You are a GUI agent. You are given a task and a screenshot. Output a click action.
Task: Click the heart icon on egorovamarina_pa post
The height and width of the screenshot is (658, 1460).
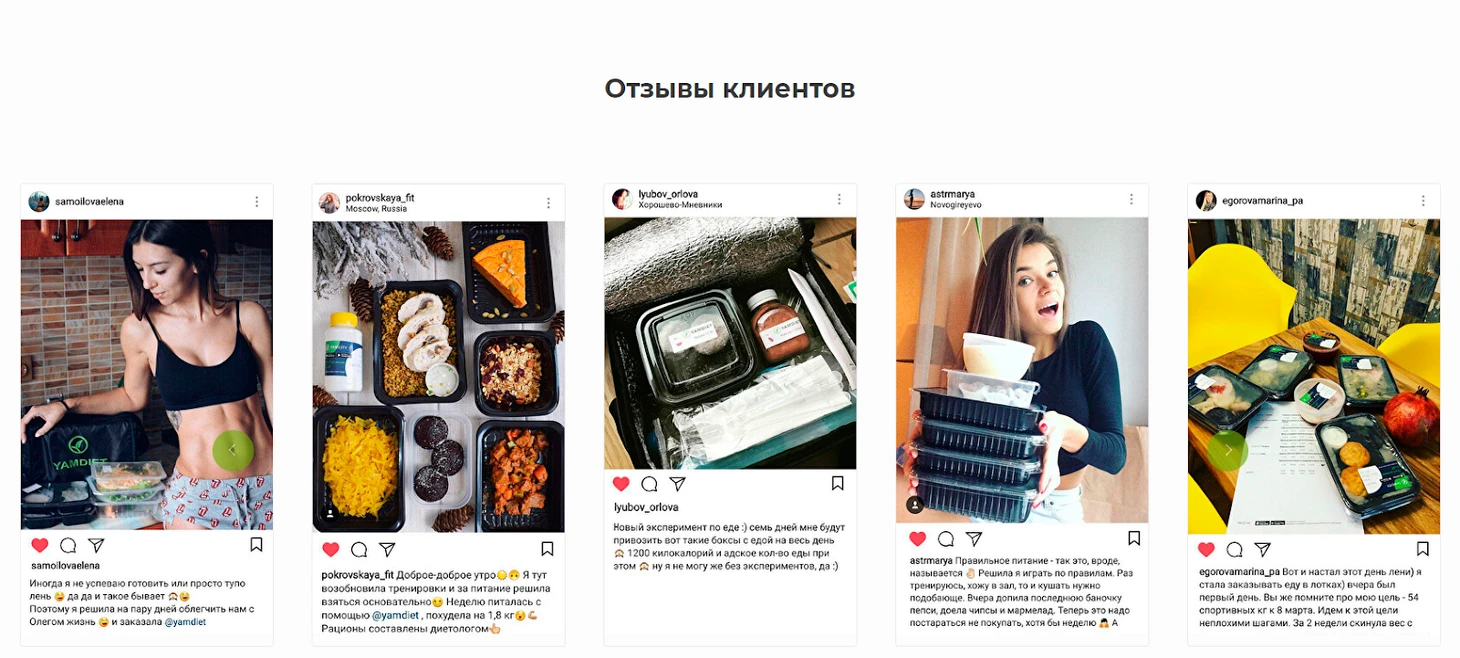pos(1206,549)
